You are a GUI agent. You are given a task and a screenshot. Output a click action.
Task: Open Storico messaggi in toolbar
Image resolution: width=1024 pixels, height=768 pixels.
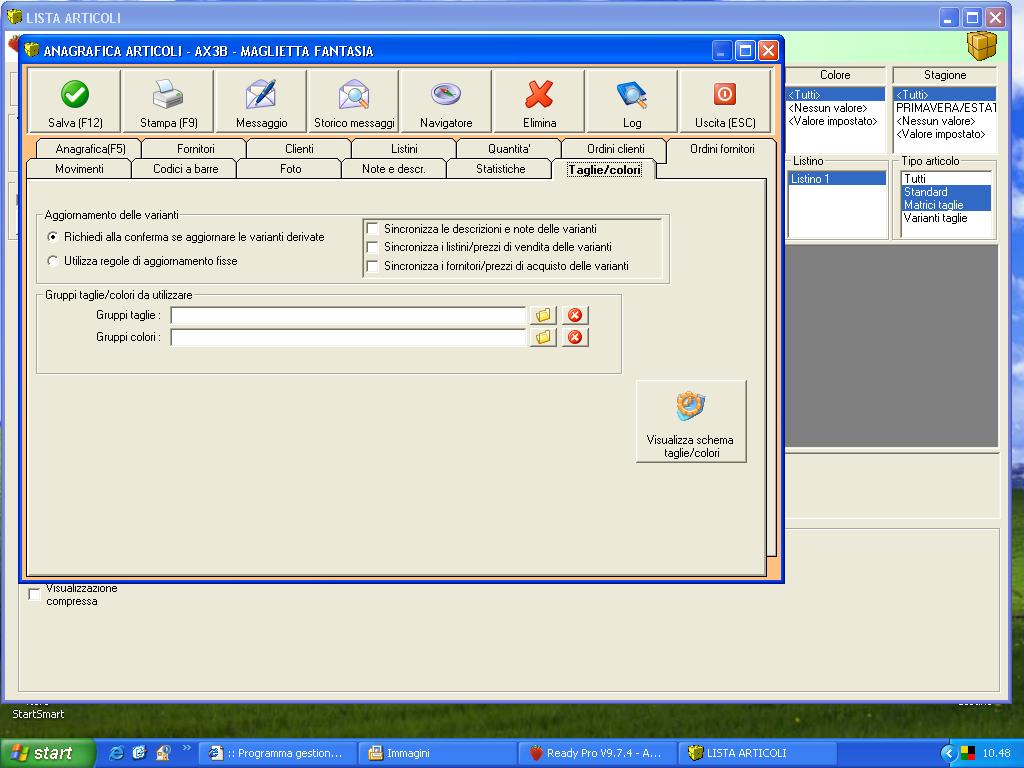(x=354, y=101)
